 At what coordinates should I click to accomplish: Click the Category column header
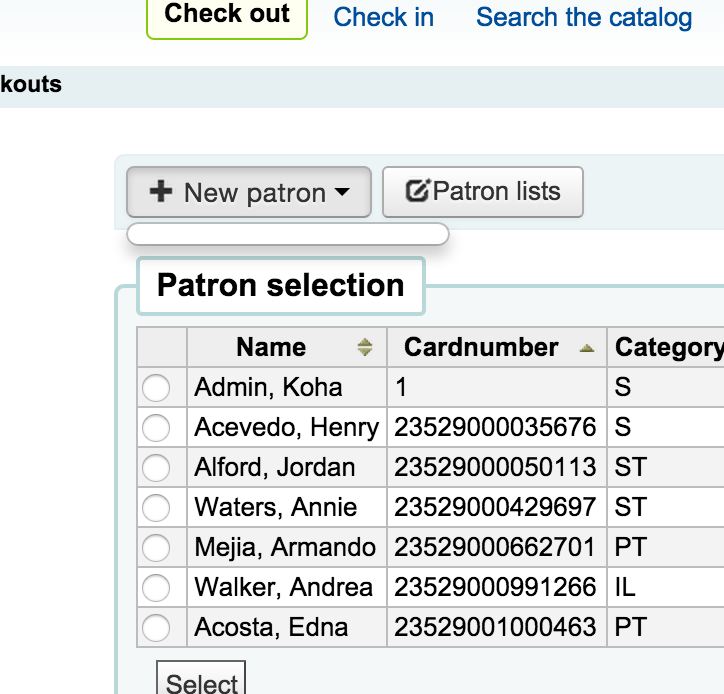[x=668, y=347]
